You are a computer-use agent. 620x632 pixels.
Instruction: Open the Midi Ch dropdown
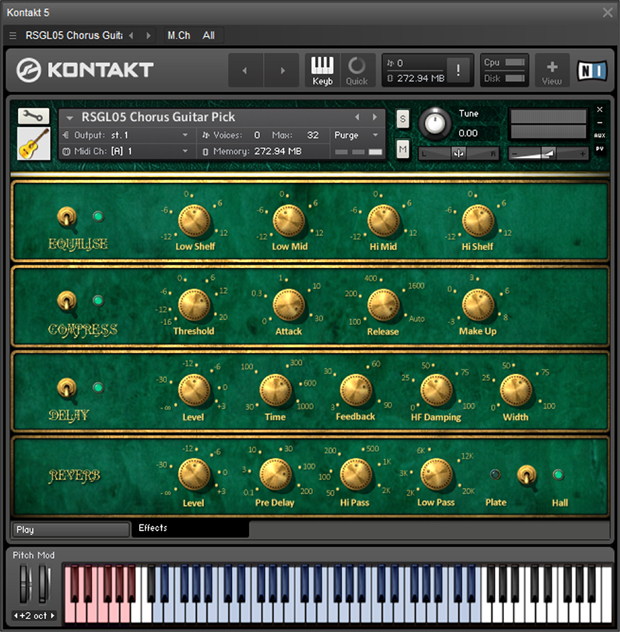[x=126, y=151]
